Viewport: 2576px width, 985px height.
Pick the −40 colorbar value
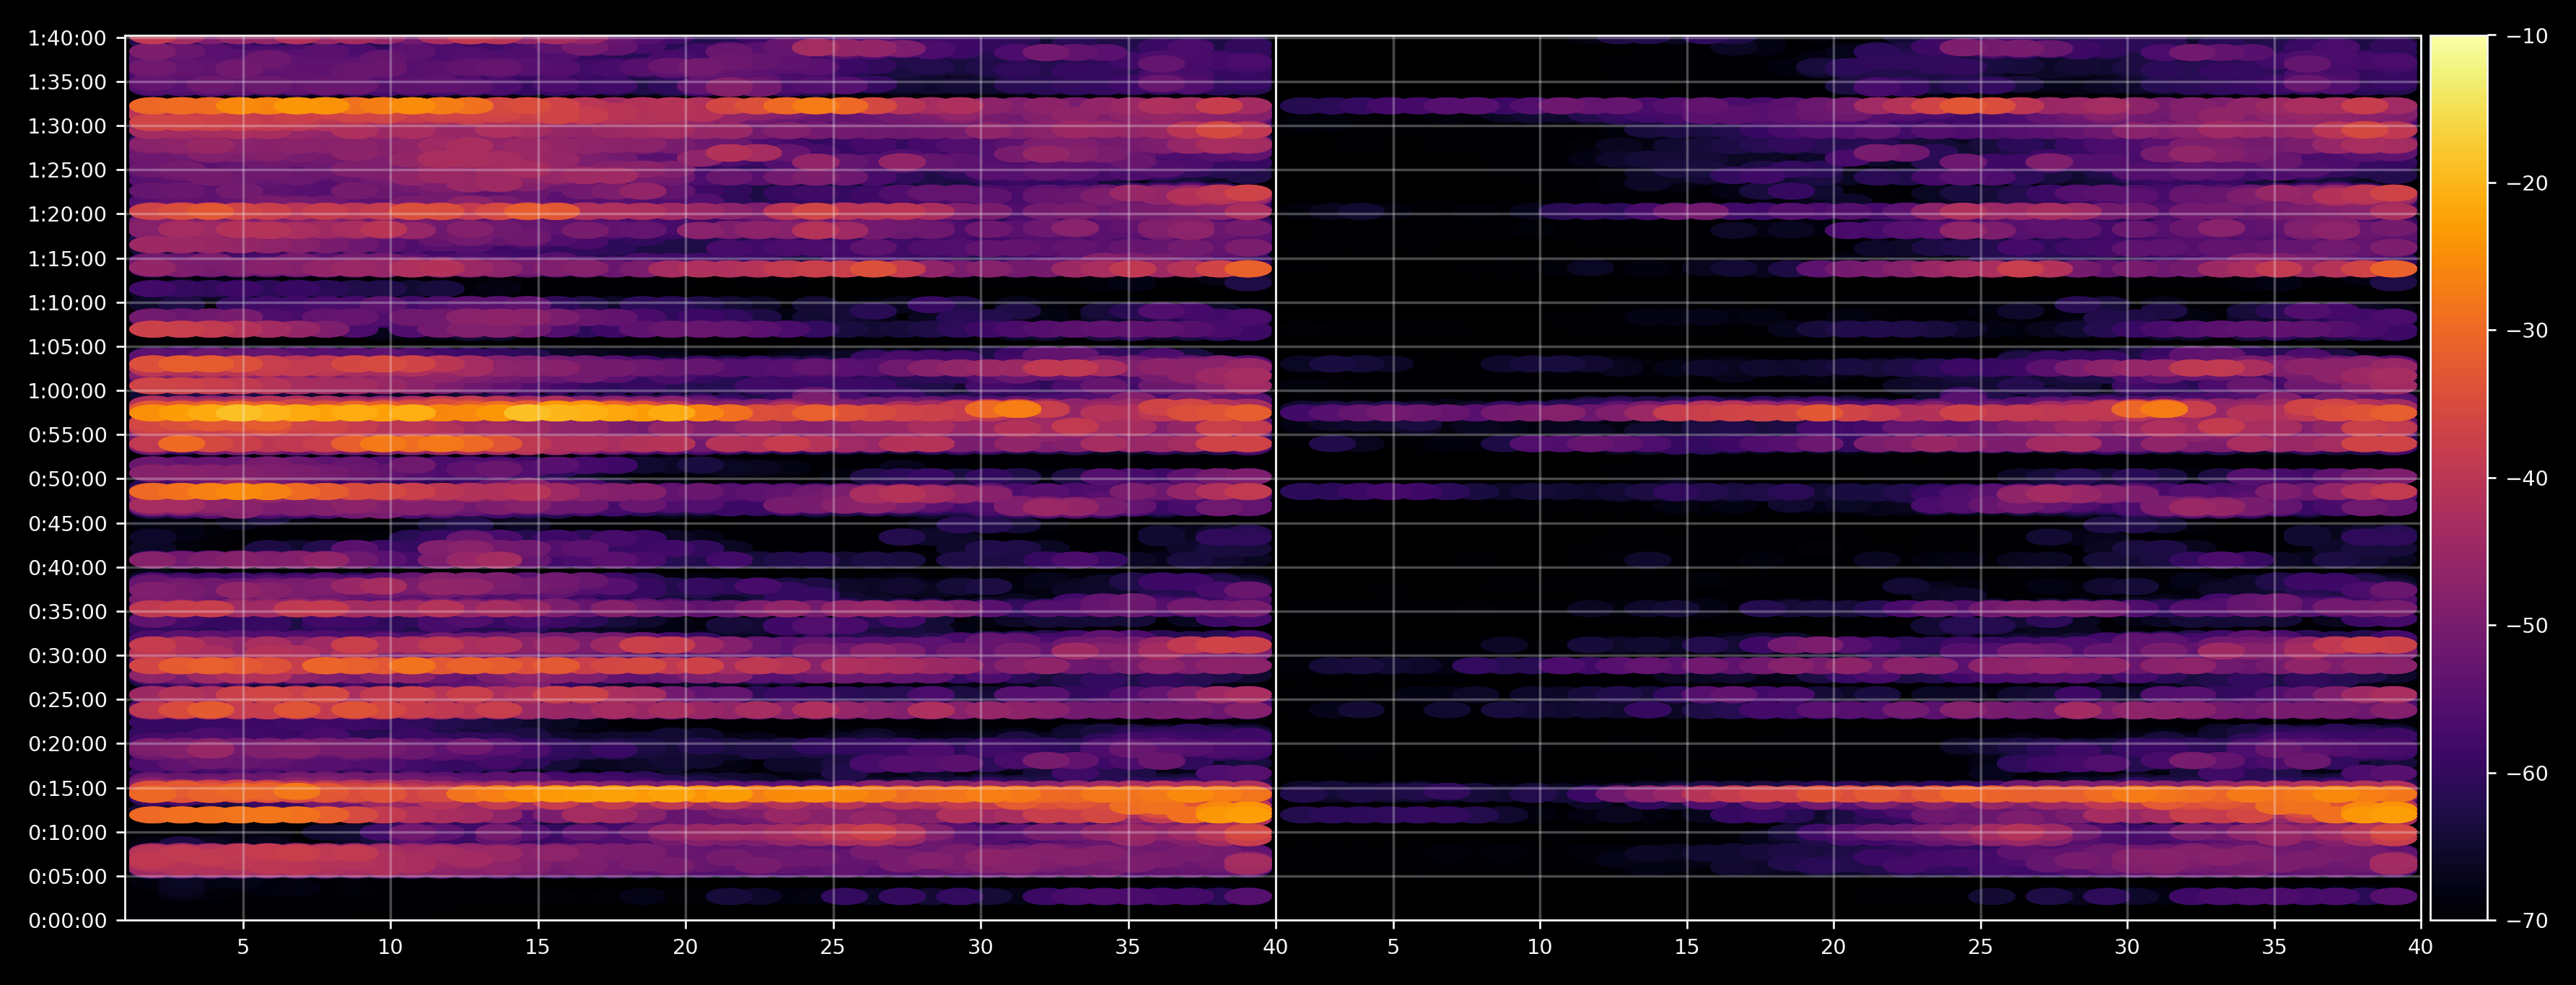[x=2528, y=478]
